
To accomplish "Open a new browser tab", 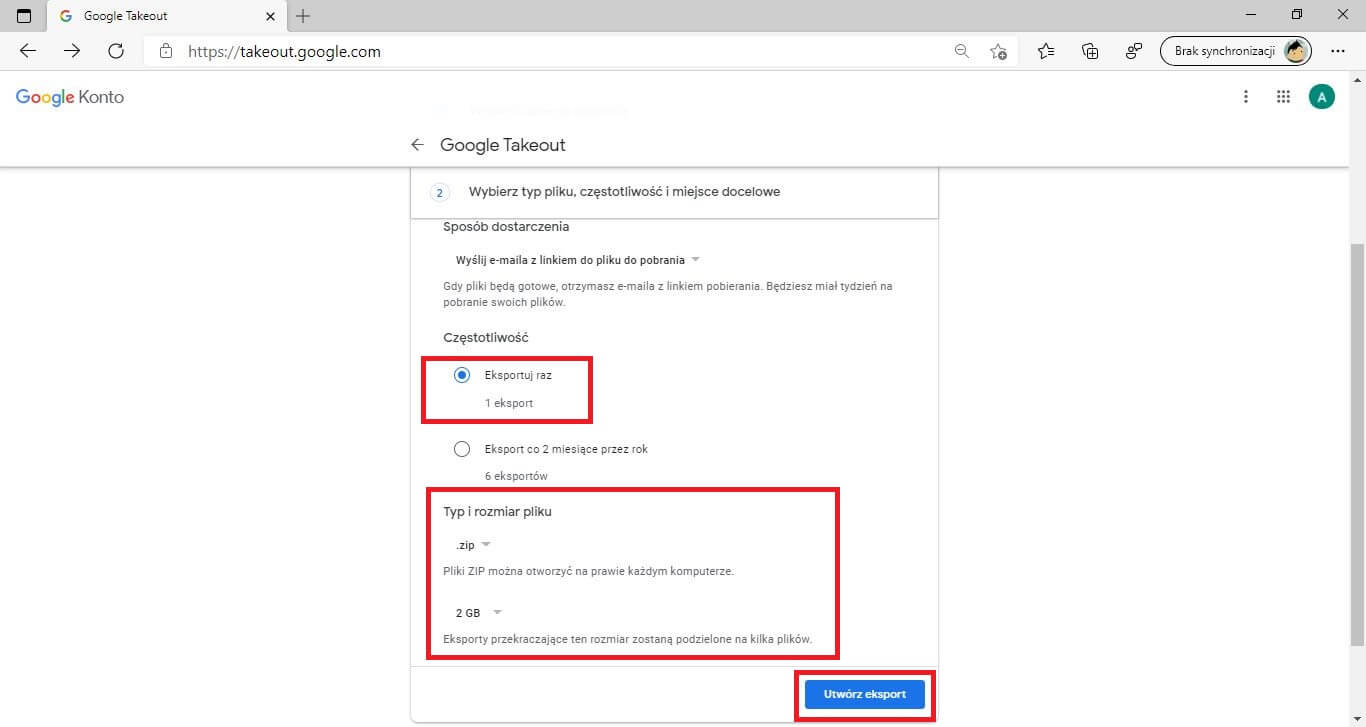I will [304, 16].
